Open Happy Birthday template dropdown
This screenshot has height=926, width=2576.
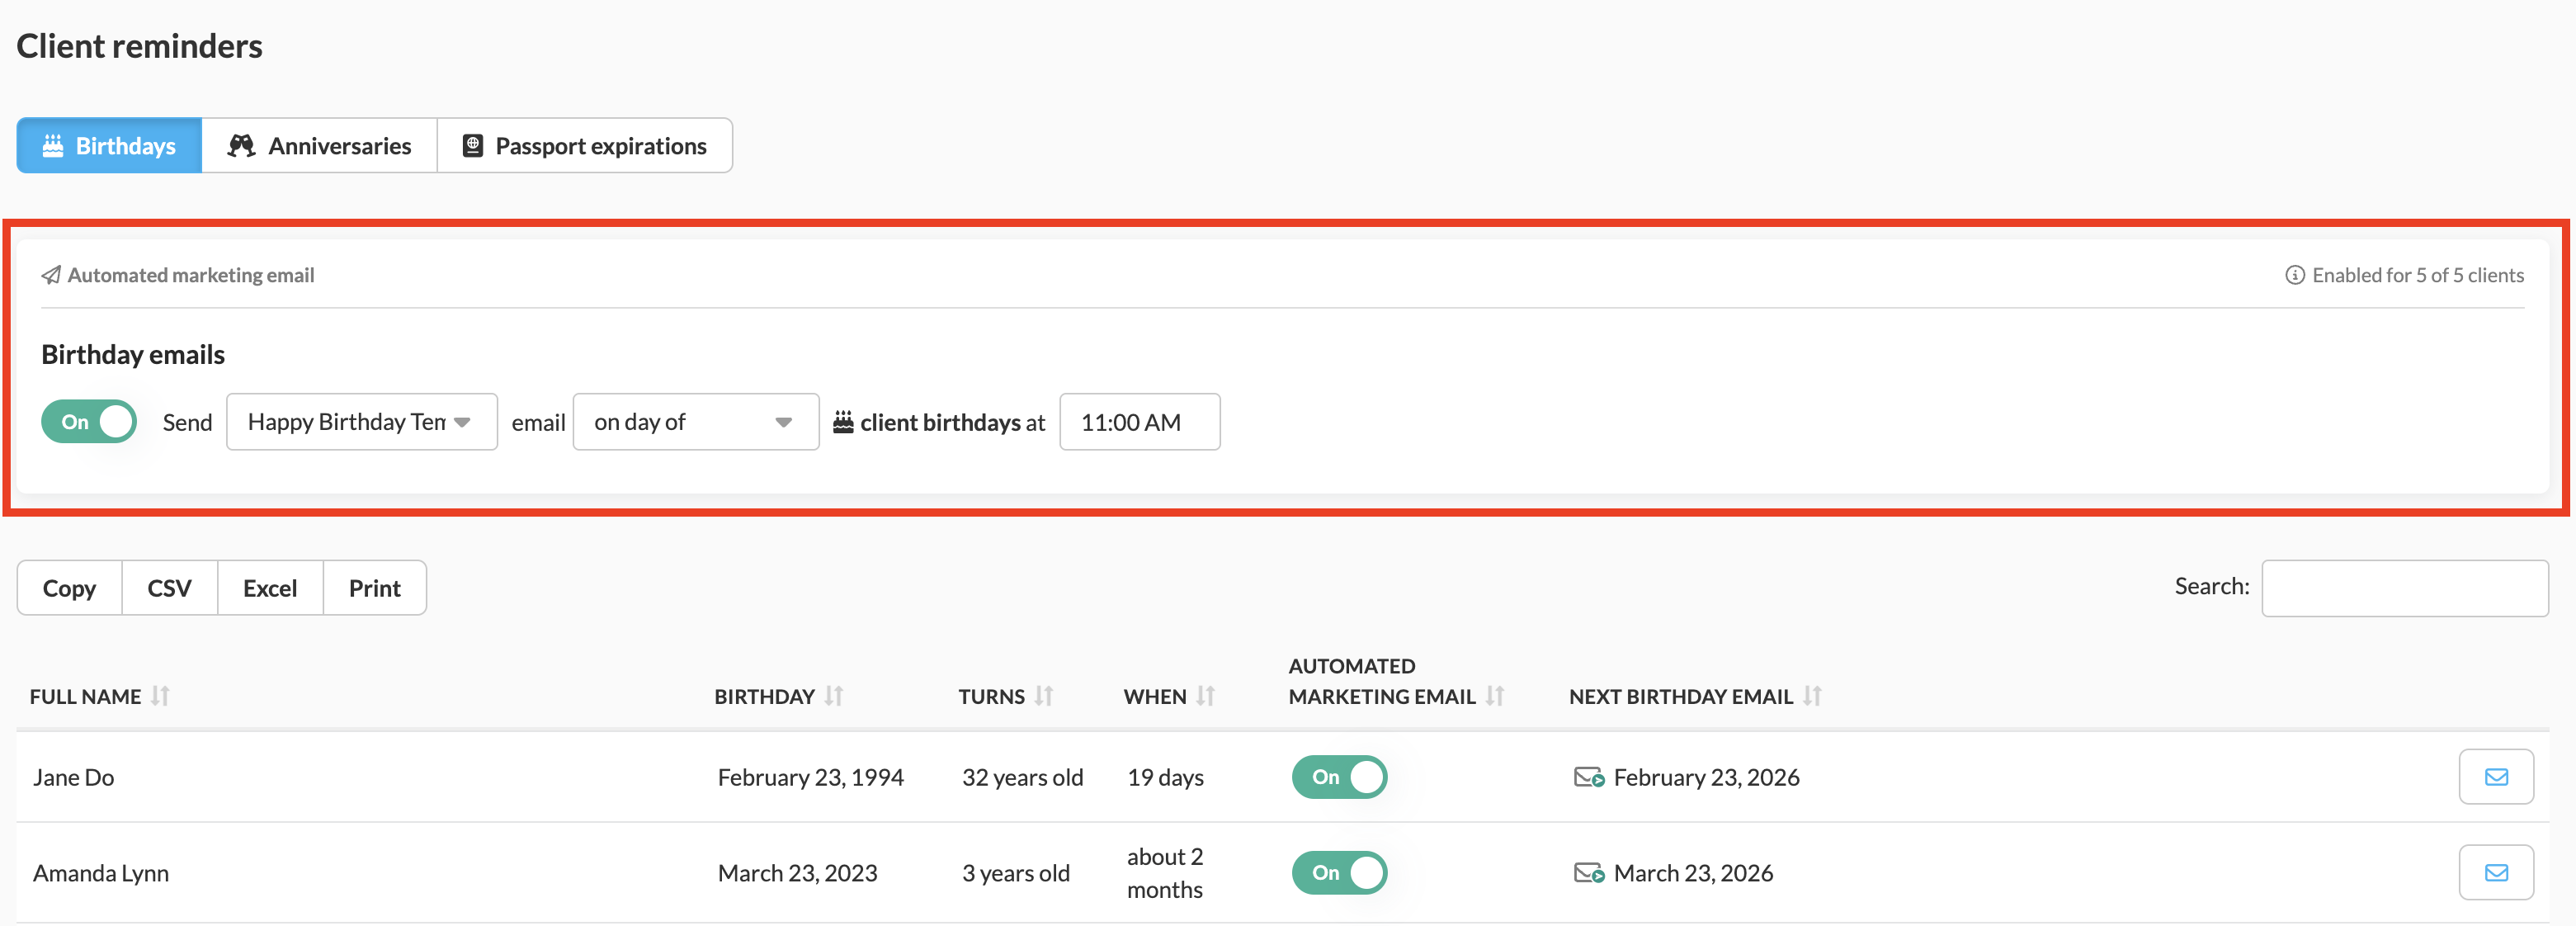tap(361, 422)
